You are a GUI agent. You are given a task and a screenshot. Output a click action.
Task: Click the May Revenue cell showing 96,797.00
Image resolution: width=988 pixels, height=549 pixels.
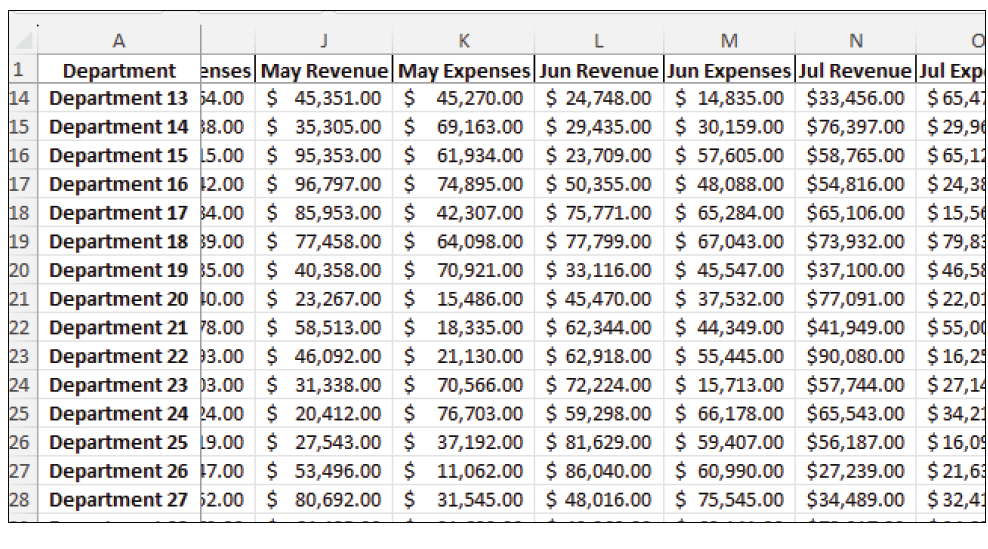324,184
